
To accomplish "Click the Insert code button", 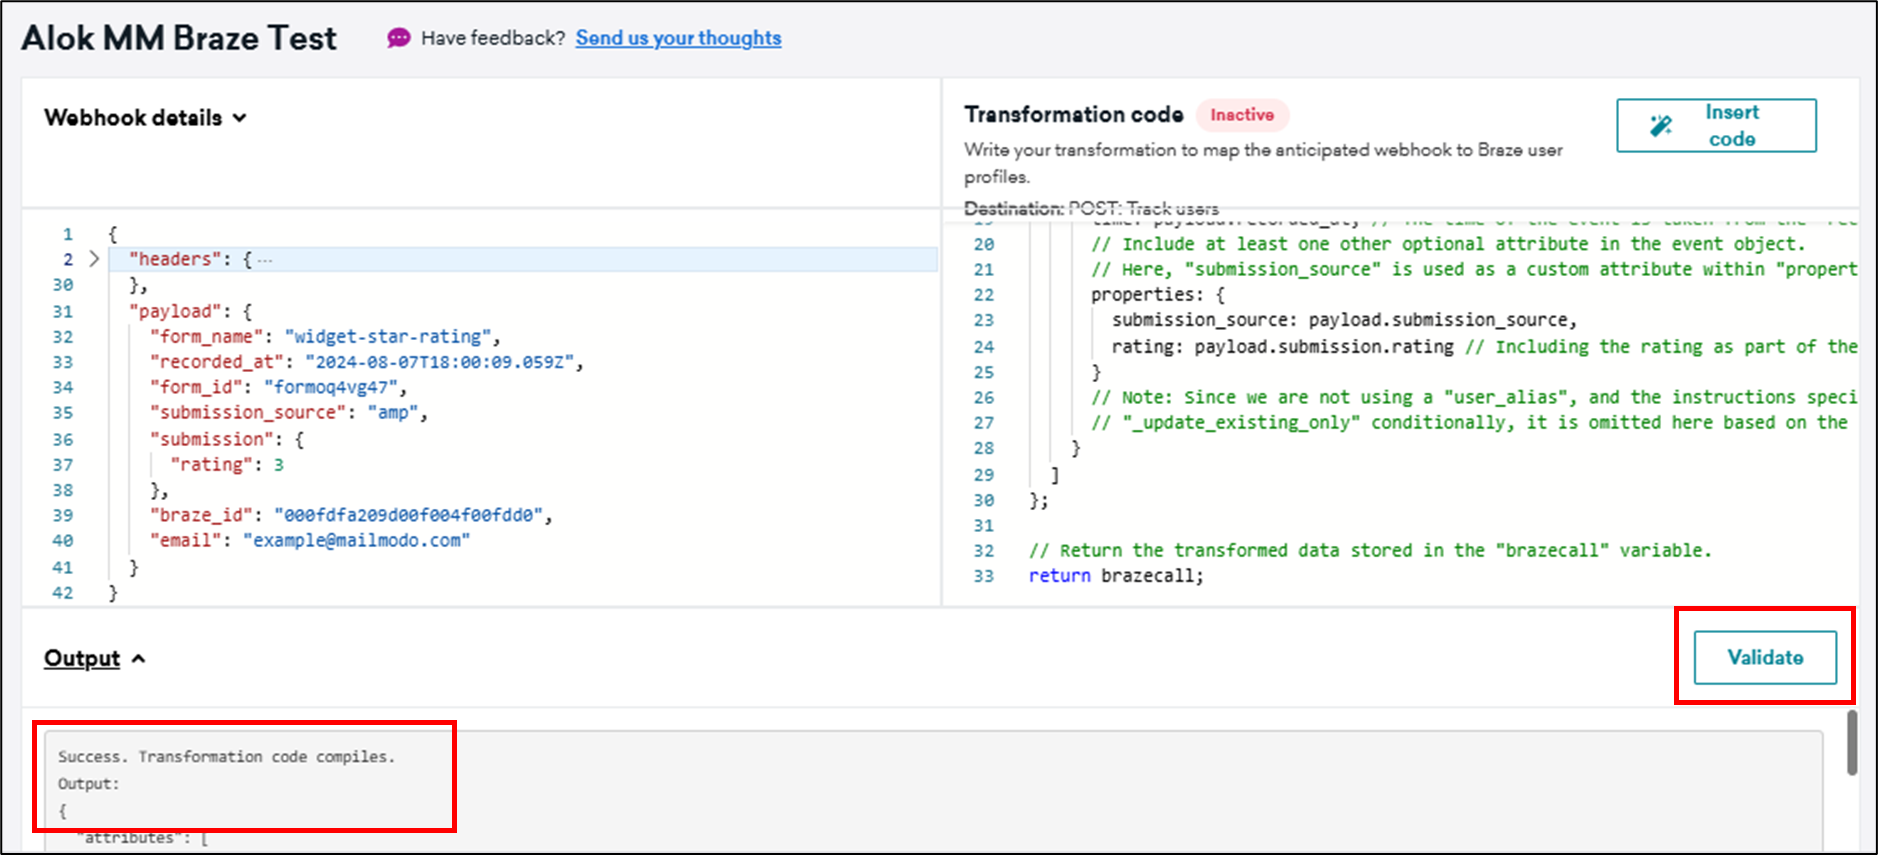I will point(1716,125).
